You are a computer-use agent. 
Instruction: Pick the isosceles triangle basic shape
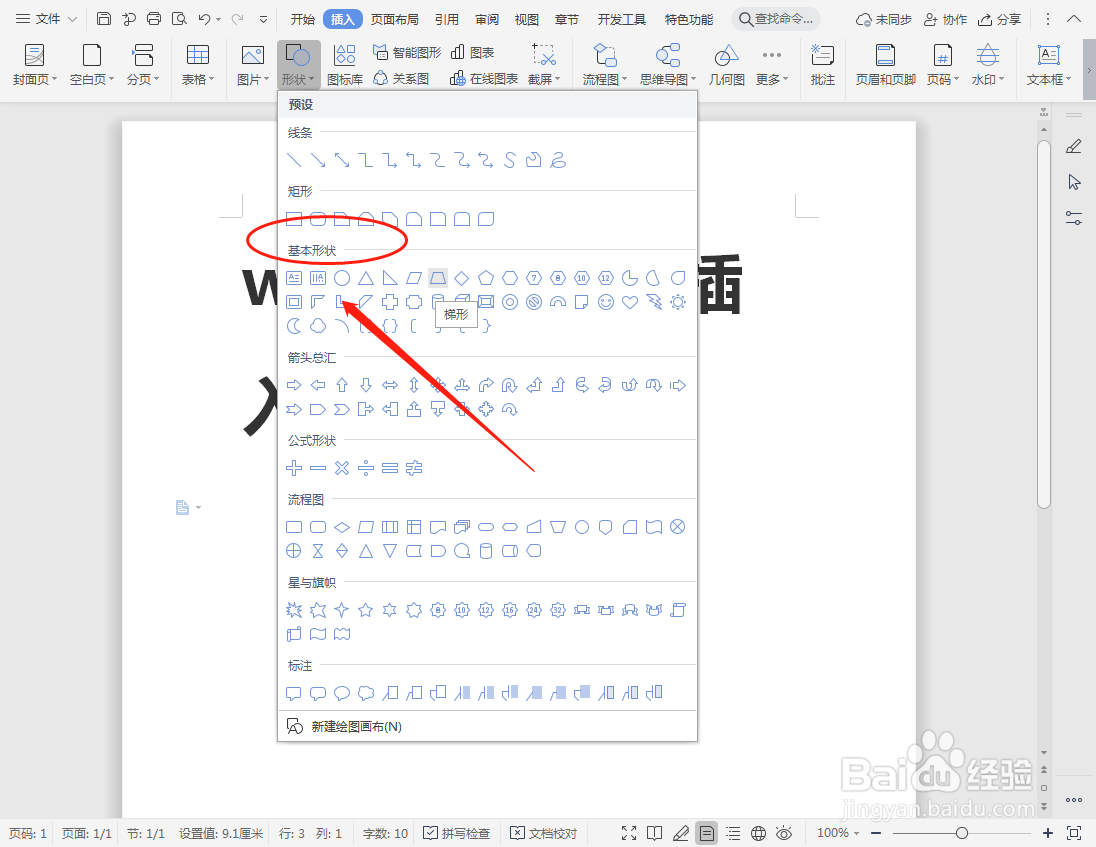coord(366,278)
